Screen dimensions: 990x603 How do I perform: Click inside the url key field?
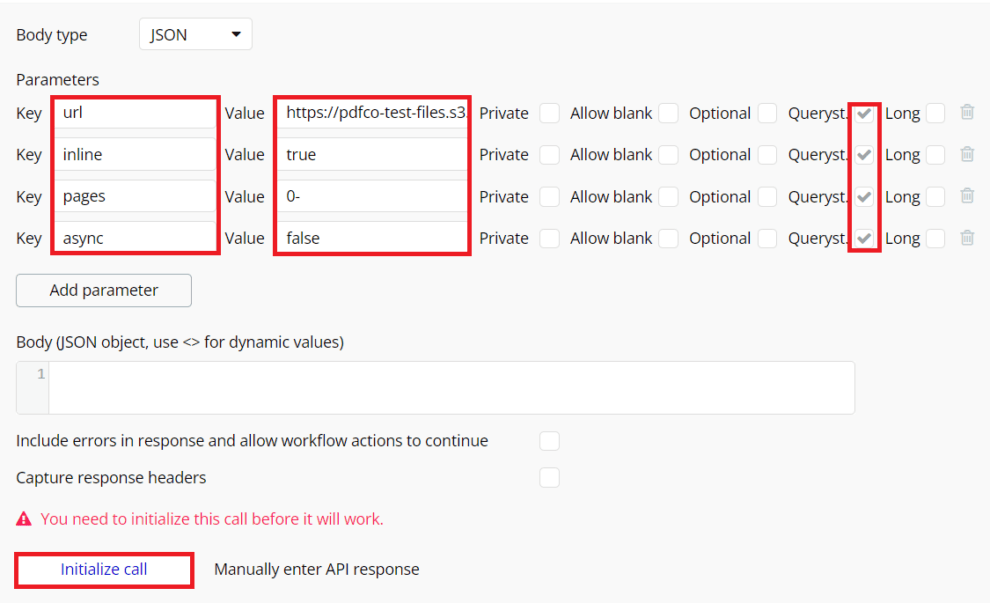point(135,112)
